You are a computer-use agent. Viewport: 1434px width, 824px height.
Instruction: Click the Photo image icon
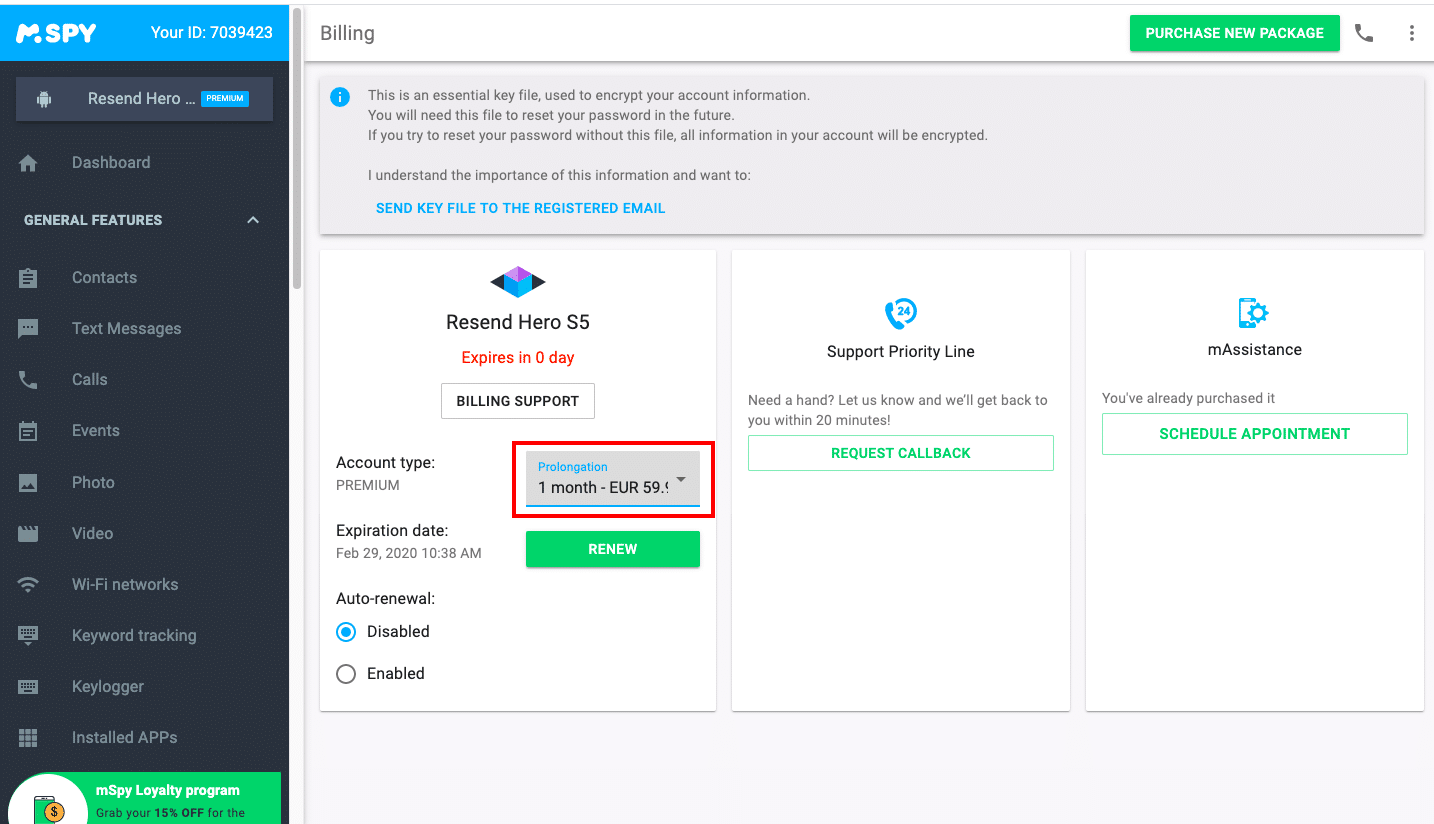coord(28,483)
